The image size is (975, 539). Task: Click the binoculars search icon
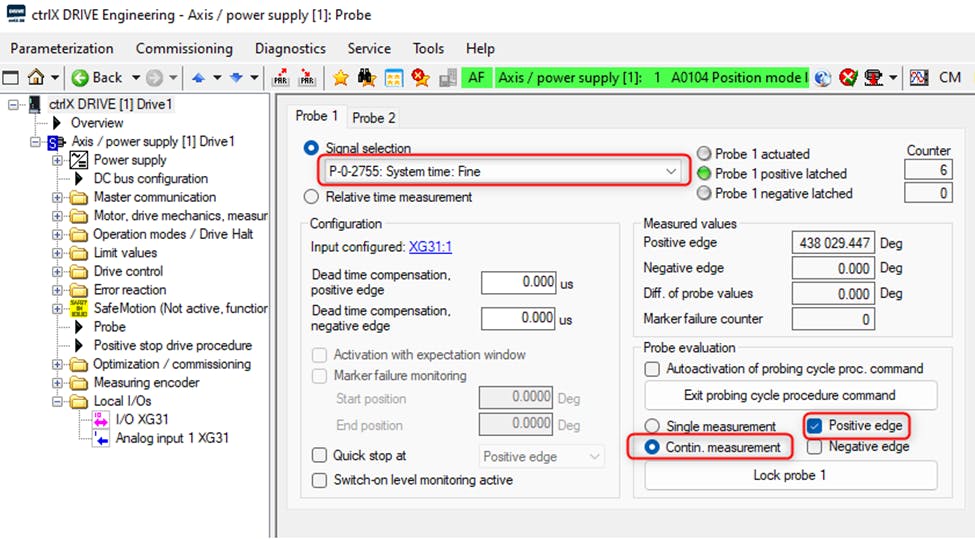(367, 77)
